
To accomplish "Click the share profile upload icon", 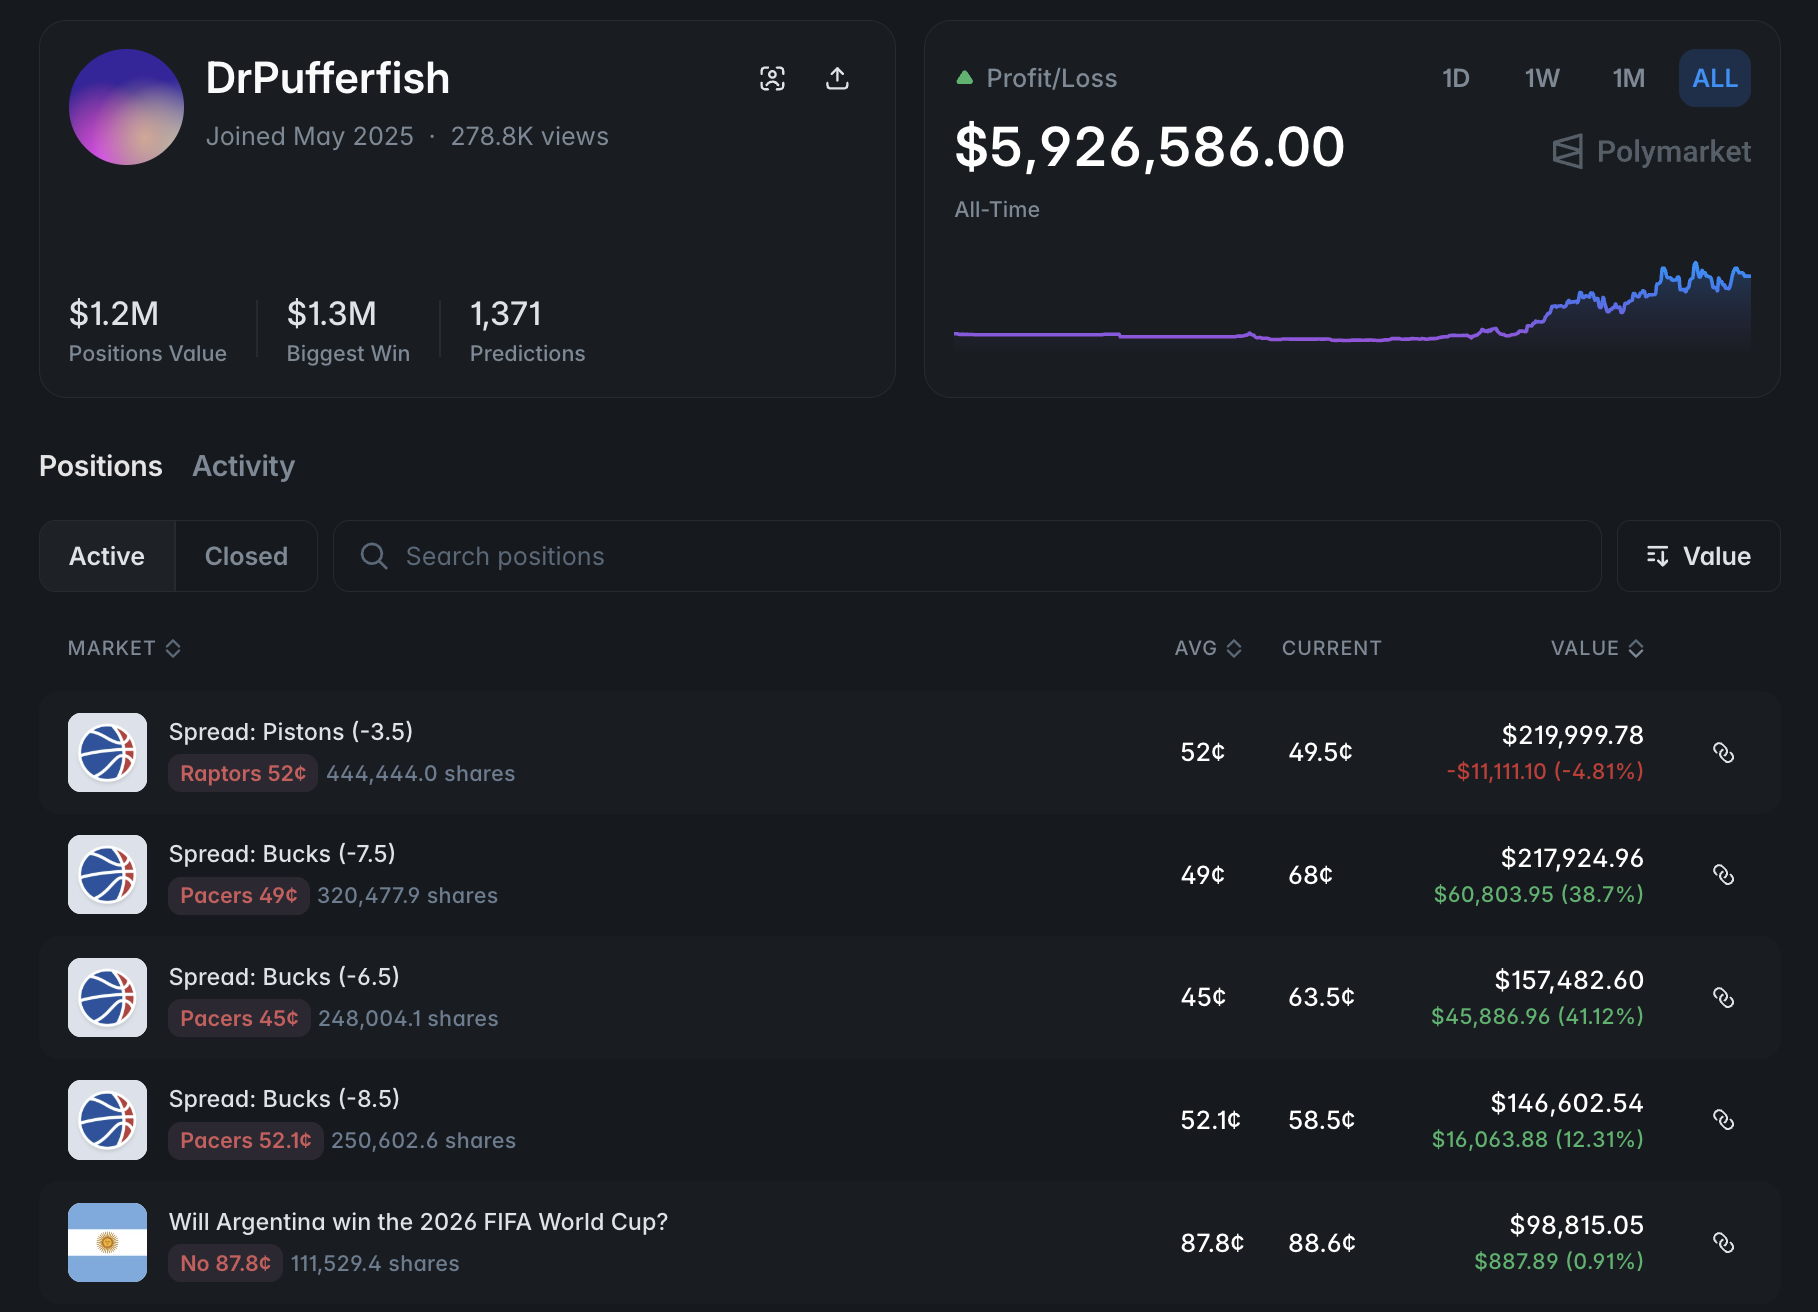I will pyautogui.click(x=837, y=78).
